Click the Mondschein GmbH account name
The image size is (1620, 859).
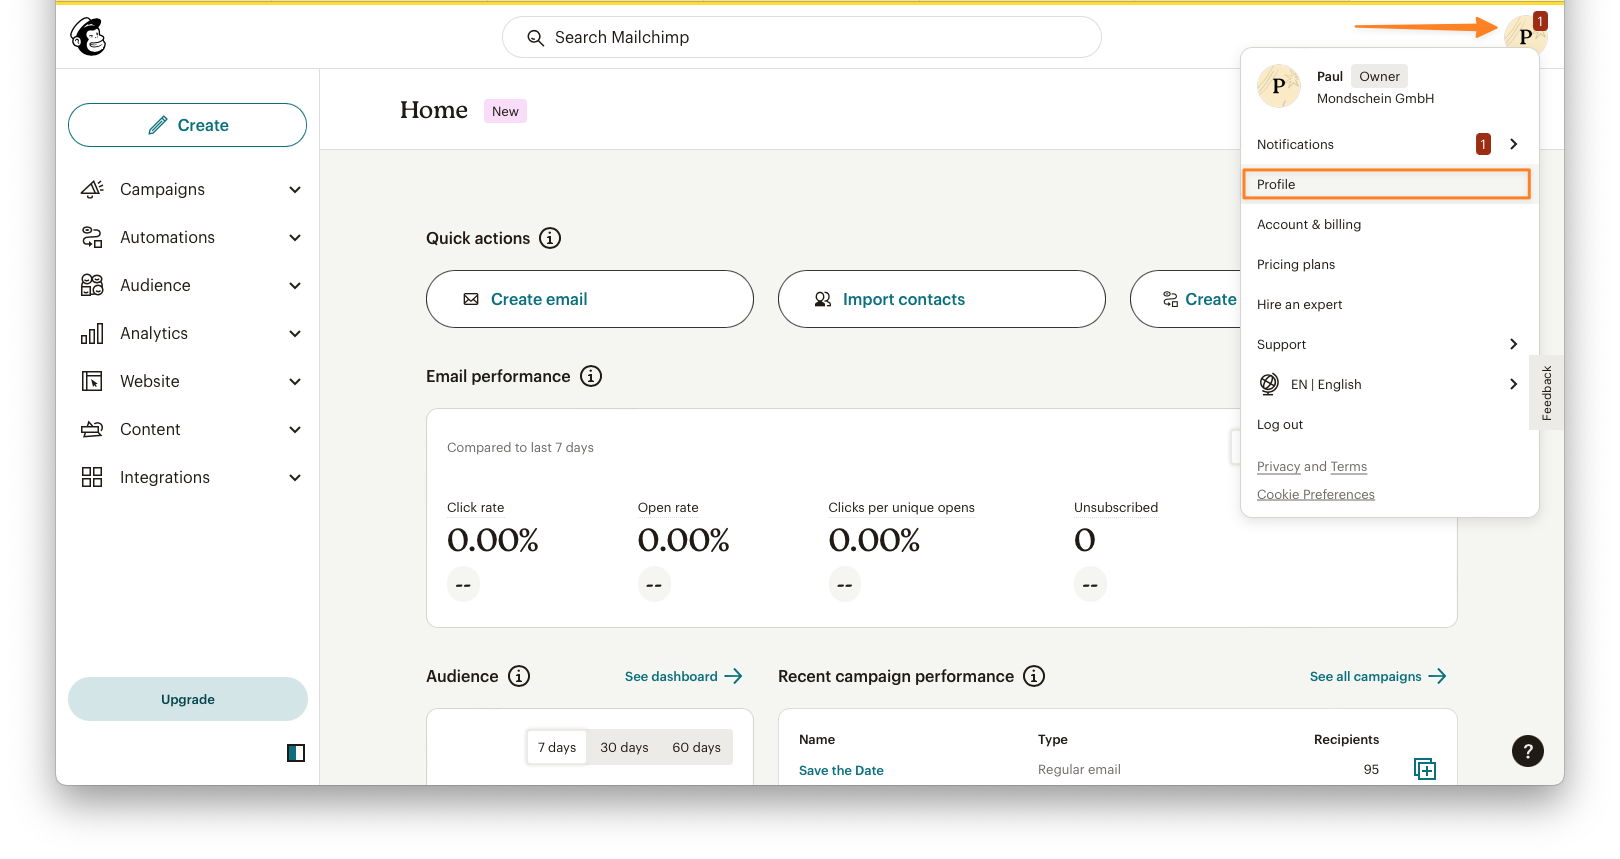coord(1375,98)
